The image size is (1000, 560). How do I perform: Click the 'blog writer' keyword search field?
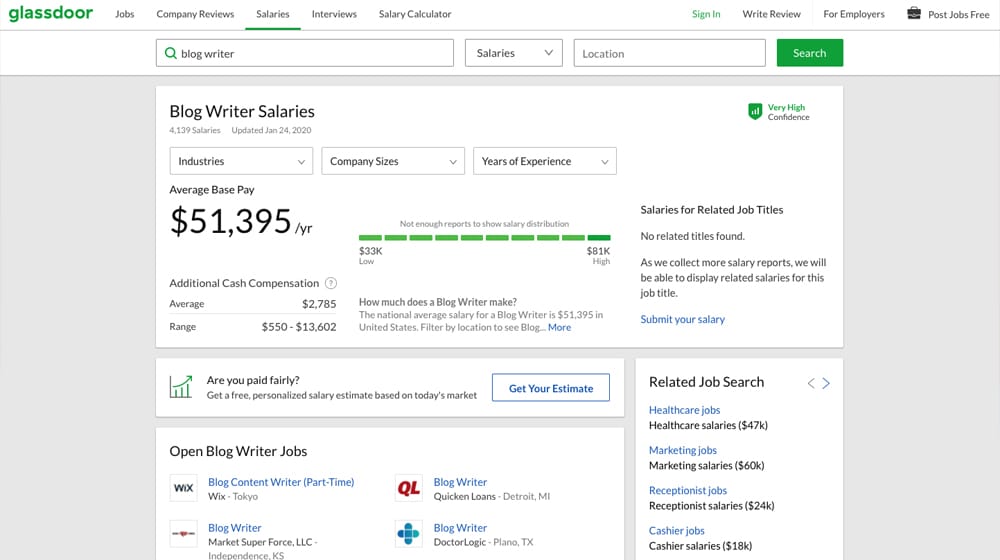pyautogui.click(x=305, y=53)
